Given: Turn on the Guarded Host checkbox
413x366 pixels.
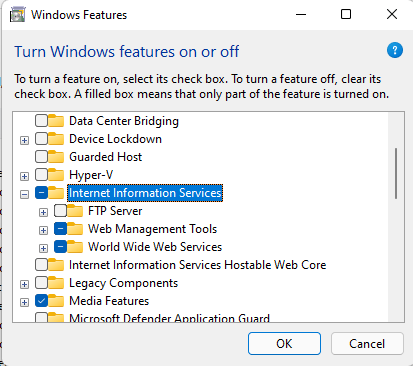Looking at the screenshot, I should coord(41,157).
